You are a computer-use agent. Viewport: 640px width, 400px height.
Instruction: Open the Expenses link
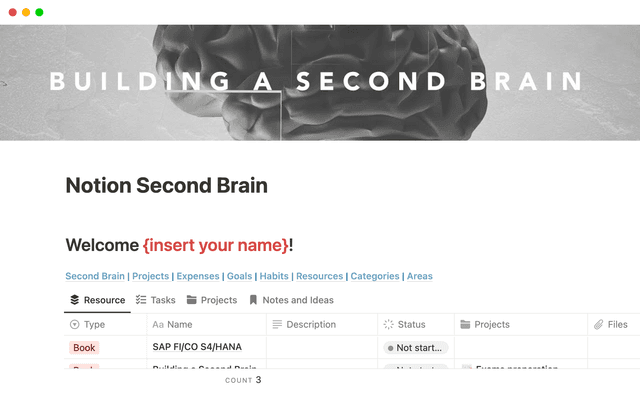click(198, 276)
